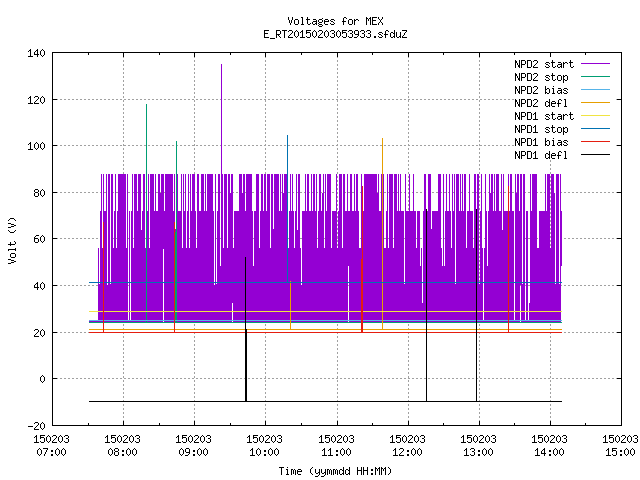Click the 120 y-axis tick value
The height and width of the screenshot is (480, 640).
coord(36,100)
